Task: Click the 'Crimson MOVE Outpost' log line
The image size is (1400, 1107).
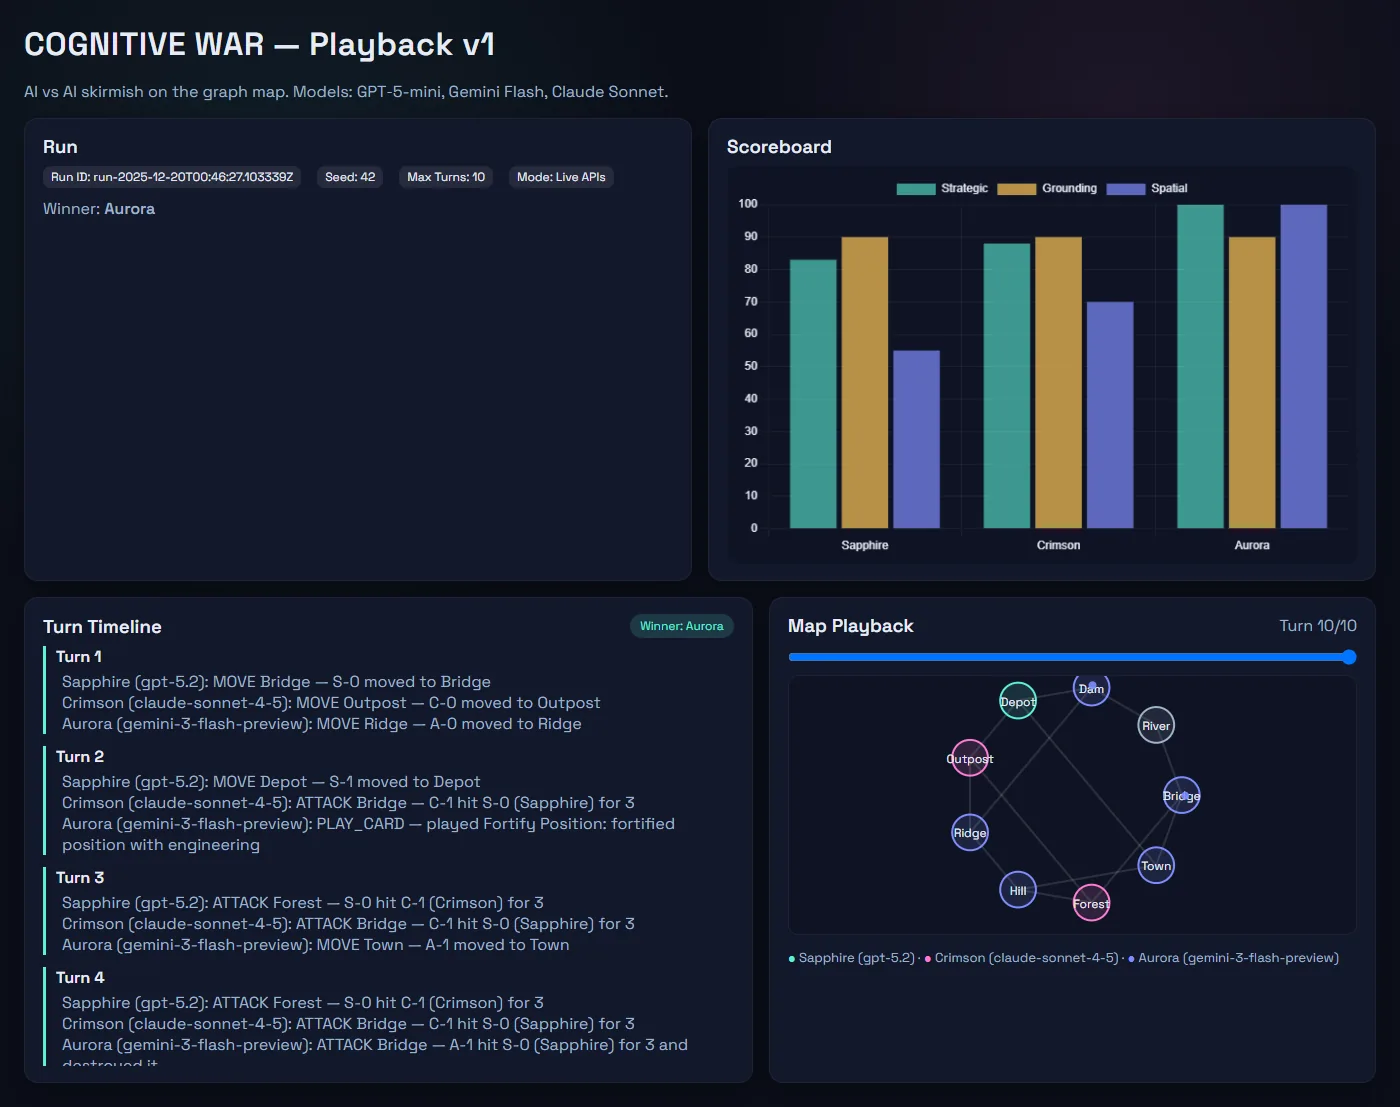Action: (331, 703)
